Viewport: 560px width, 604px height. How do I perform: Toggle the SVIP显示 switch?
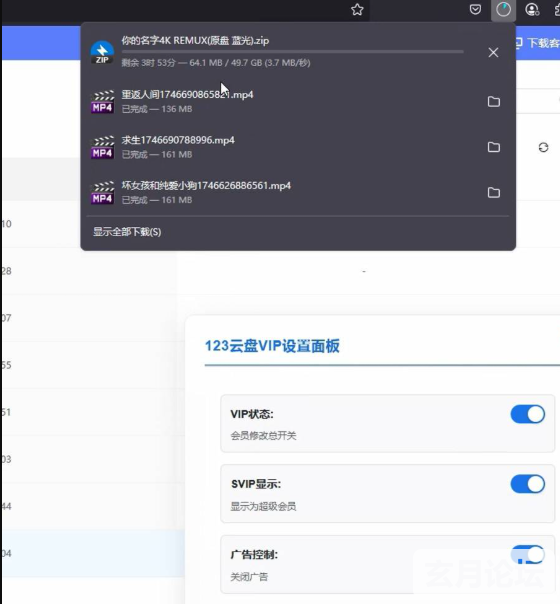[x=528, y=484]
